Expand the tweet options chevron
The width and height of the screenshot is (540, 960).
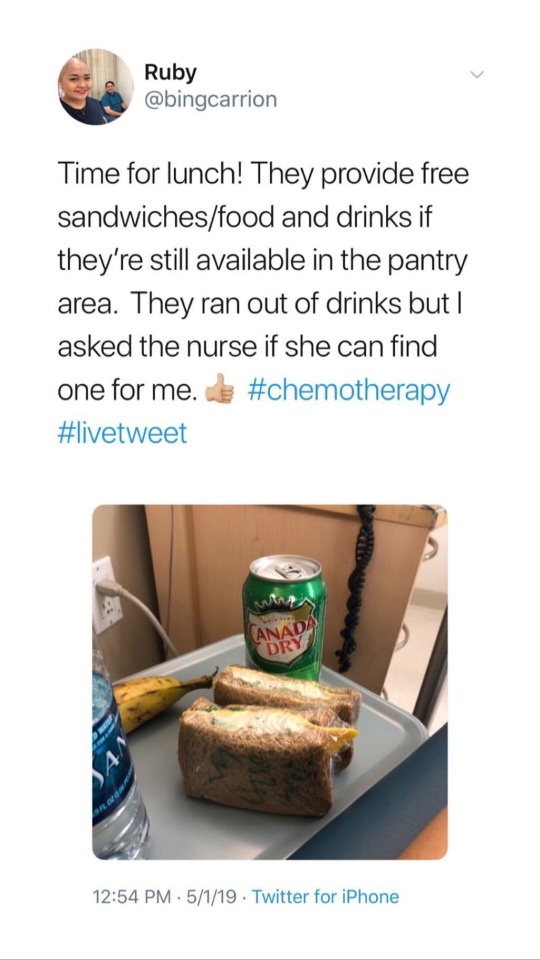tap(477, 75)
